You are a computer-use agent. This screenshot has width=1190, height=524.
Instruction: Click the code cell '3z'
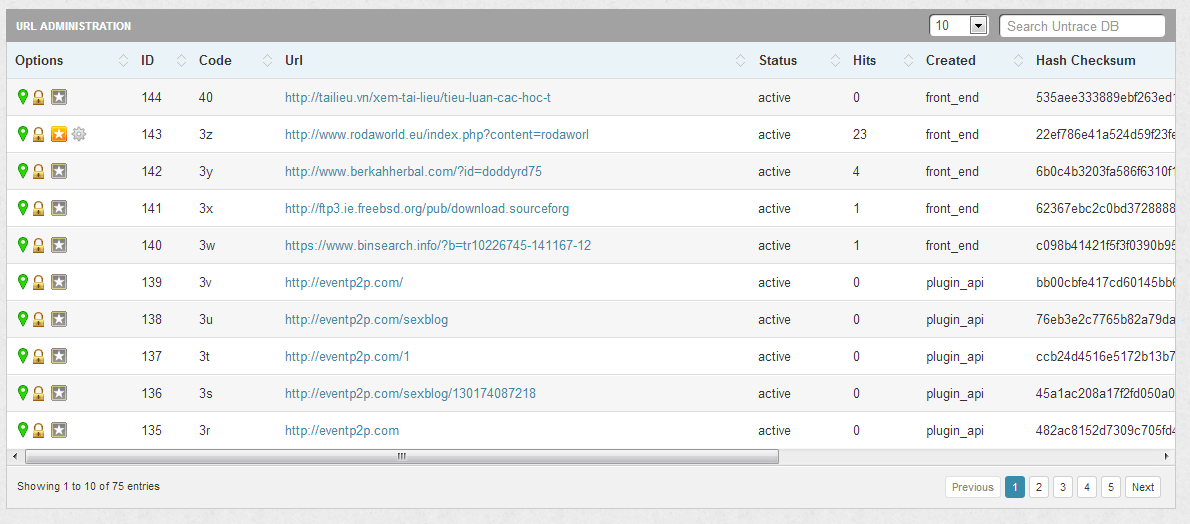205,134
